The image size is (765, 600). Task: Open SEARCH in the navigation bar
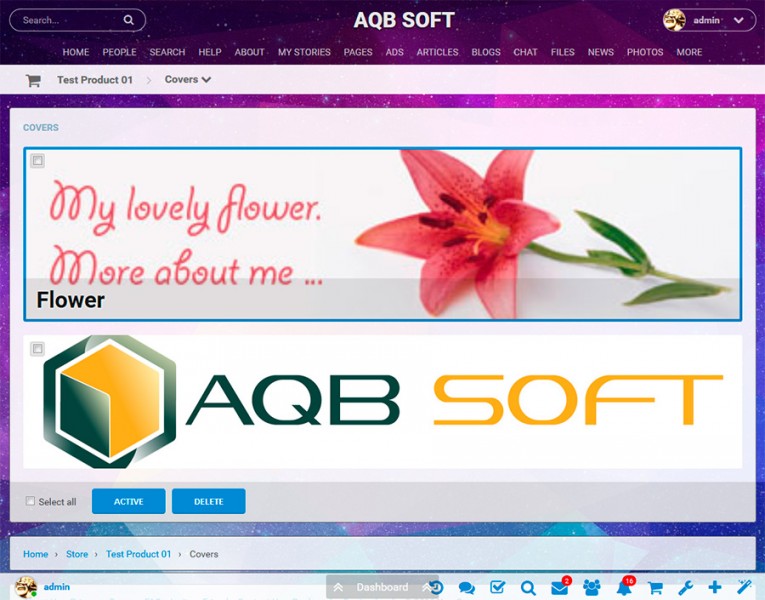click(167, 52)
